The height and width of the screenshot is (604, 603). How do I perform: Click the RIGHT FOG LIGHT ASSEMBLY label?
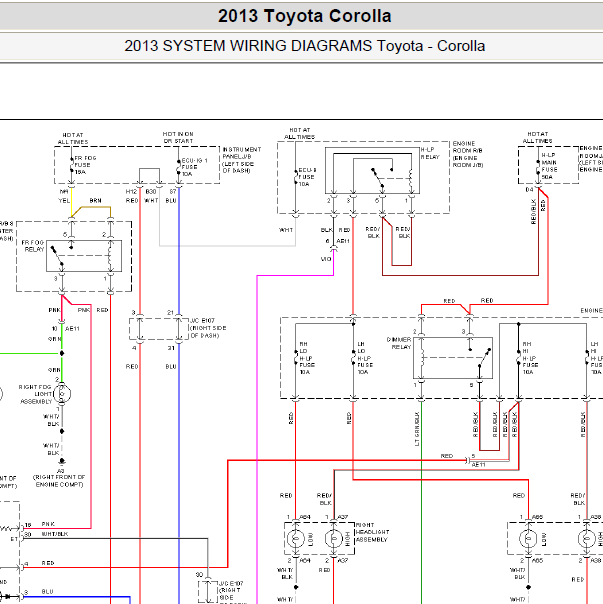35,394
